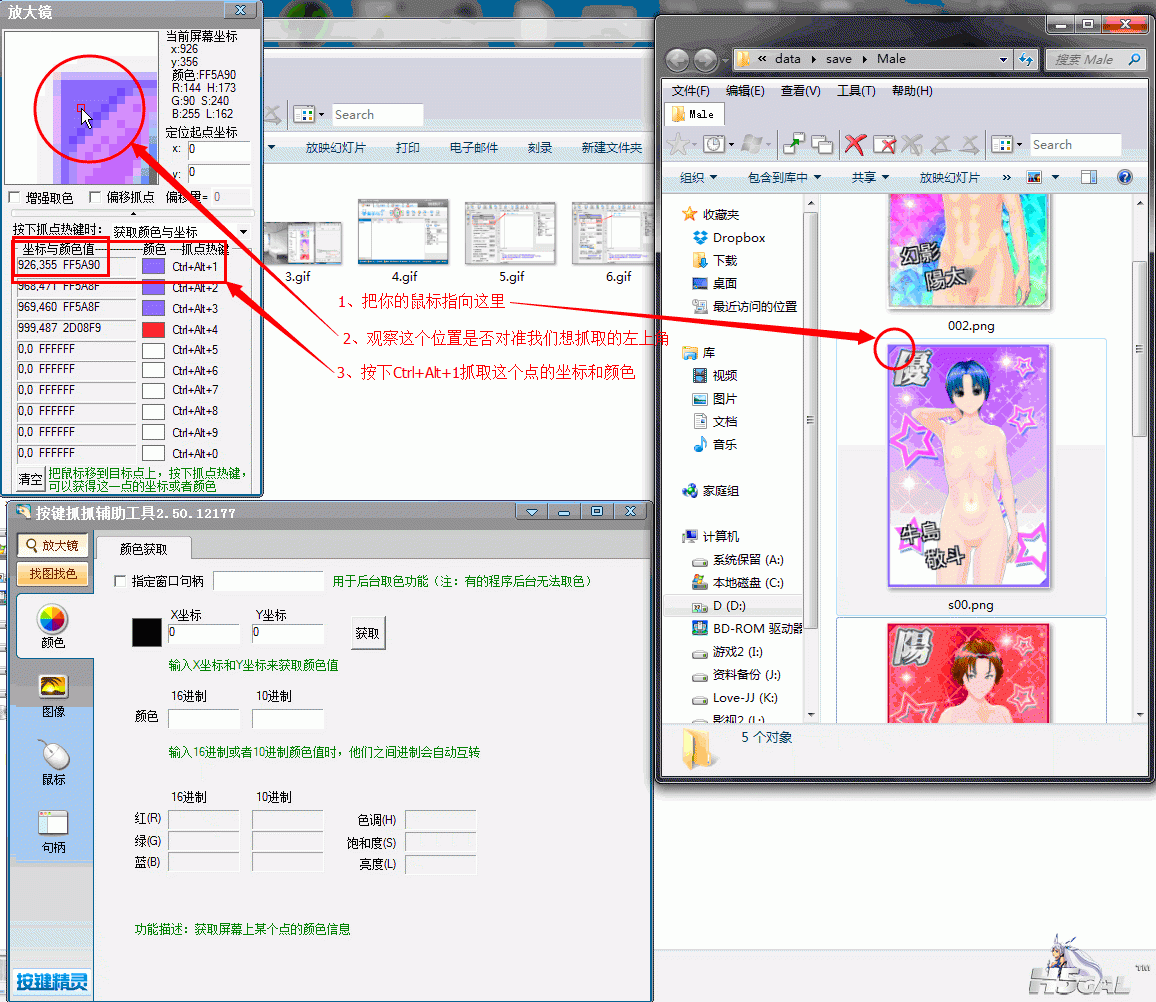Screen dimensions: 1156x1002
Task: Click the 16进制 颜色 input field
Action: [x=203, y=718]
